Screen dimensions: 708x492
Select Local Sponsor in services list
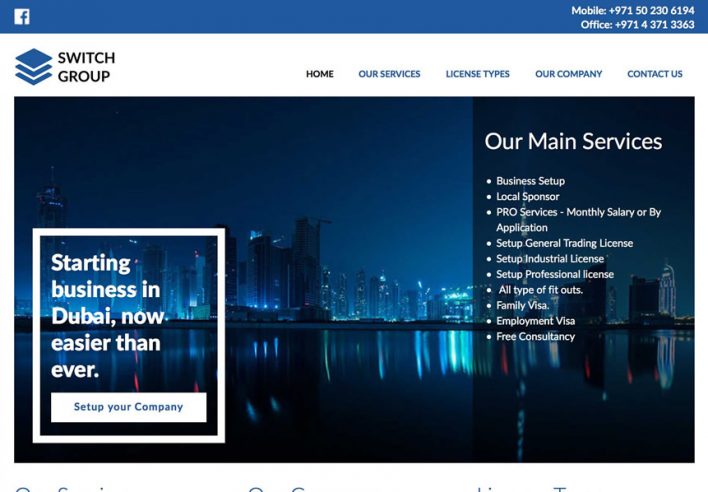[527, 197]
